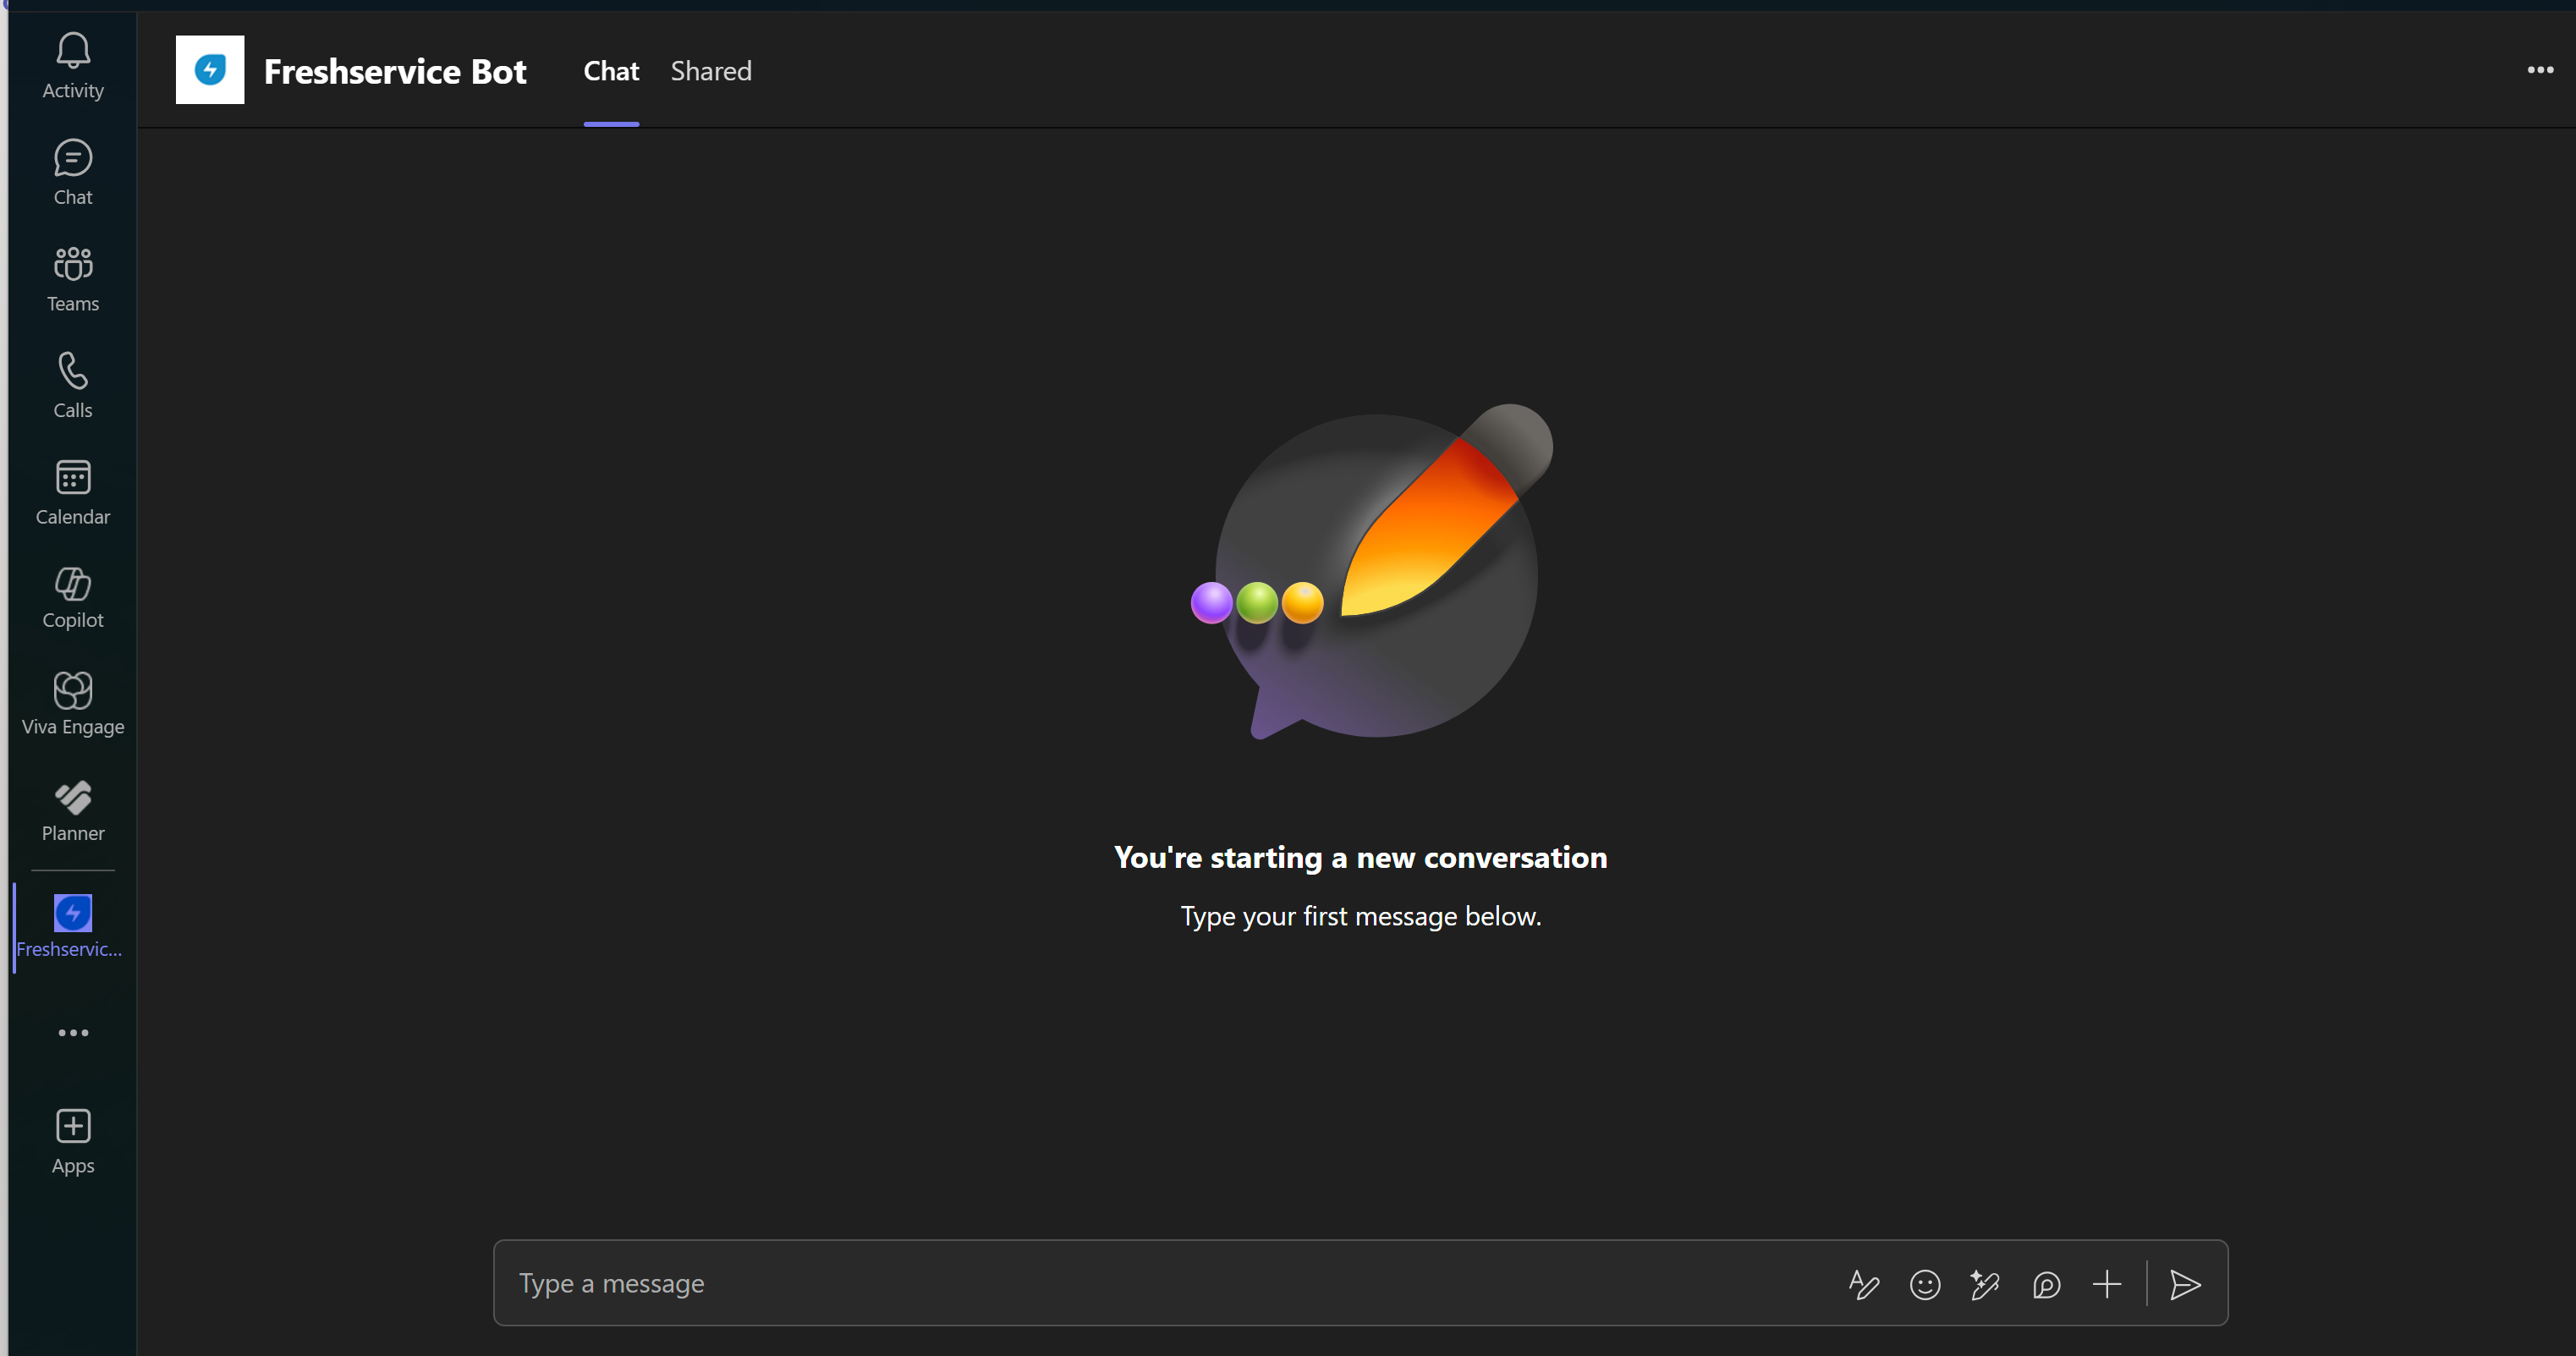Screen dimensions: 2576x1356
Task: Switch to the Chat tab
Action: 611,71
